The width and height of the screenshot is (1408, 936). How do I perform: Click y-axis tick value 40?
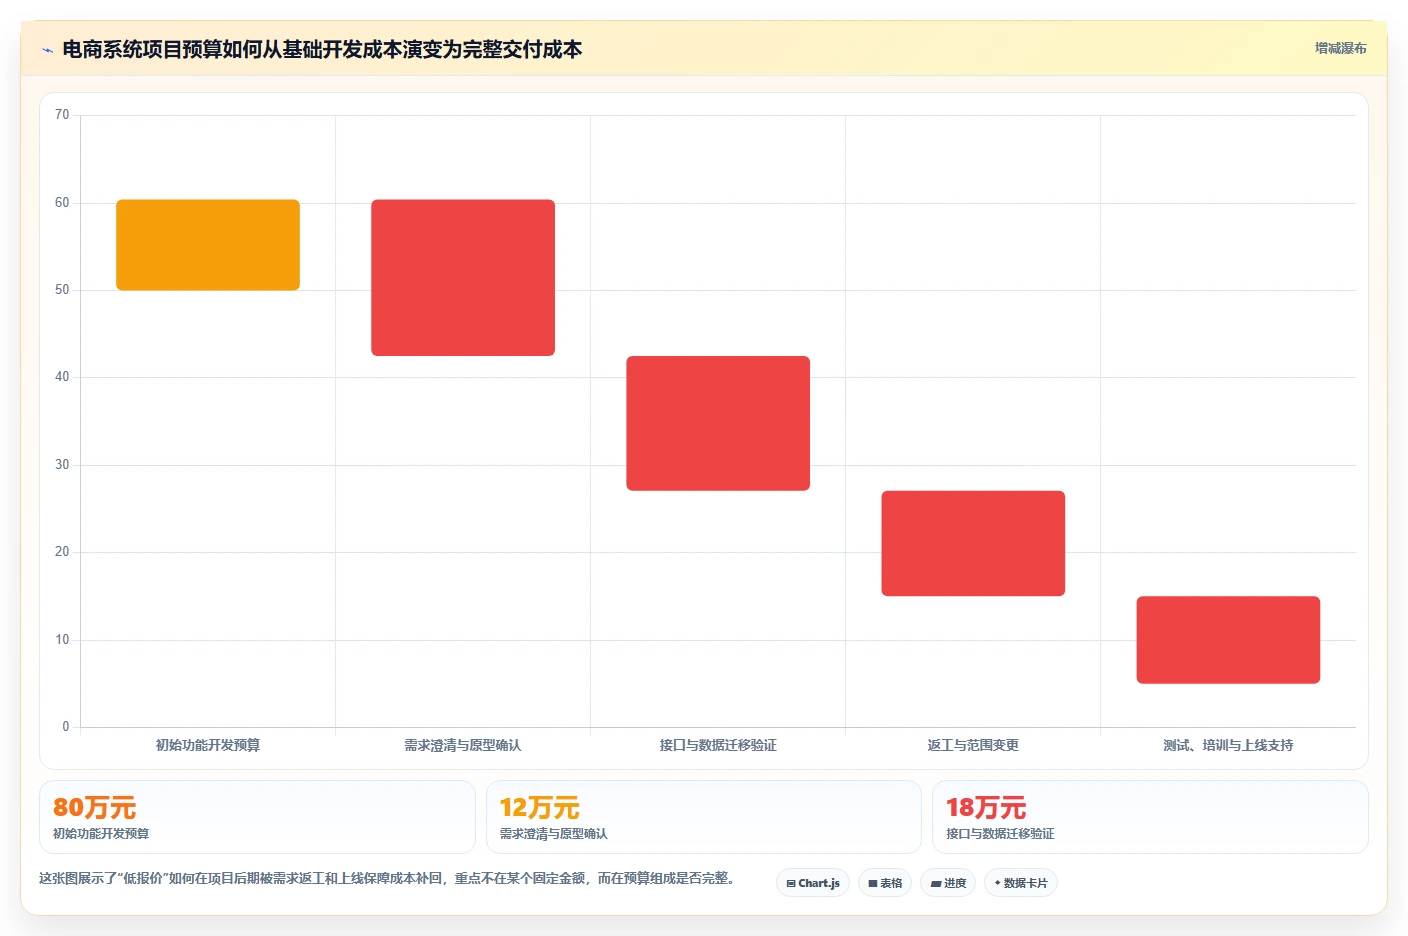pyautogui.click(x=62, y=377)
